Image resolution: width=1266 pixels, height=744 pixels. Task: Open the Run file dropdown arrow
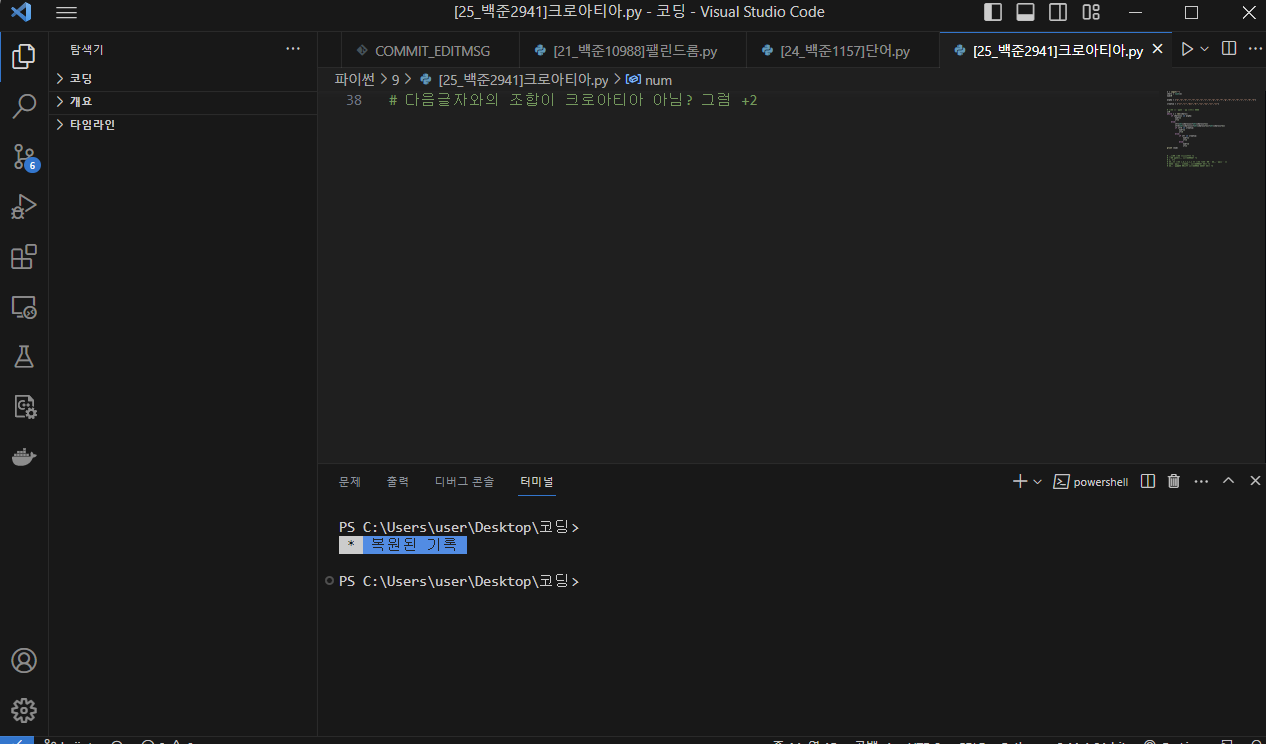coord(1204,49)
